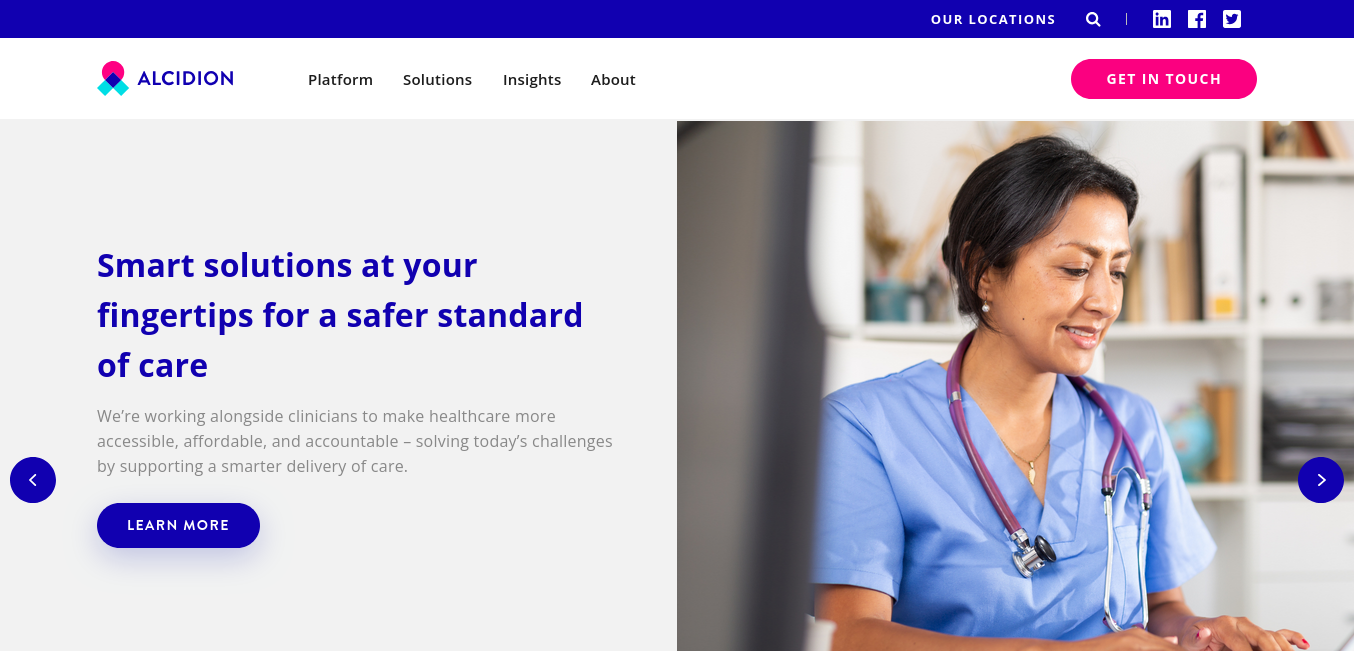The width and height of the screenshot is (1366, 651).
Task: Open the Facebook social icon
Action: point(1197,19)
